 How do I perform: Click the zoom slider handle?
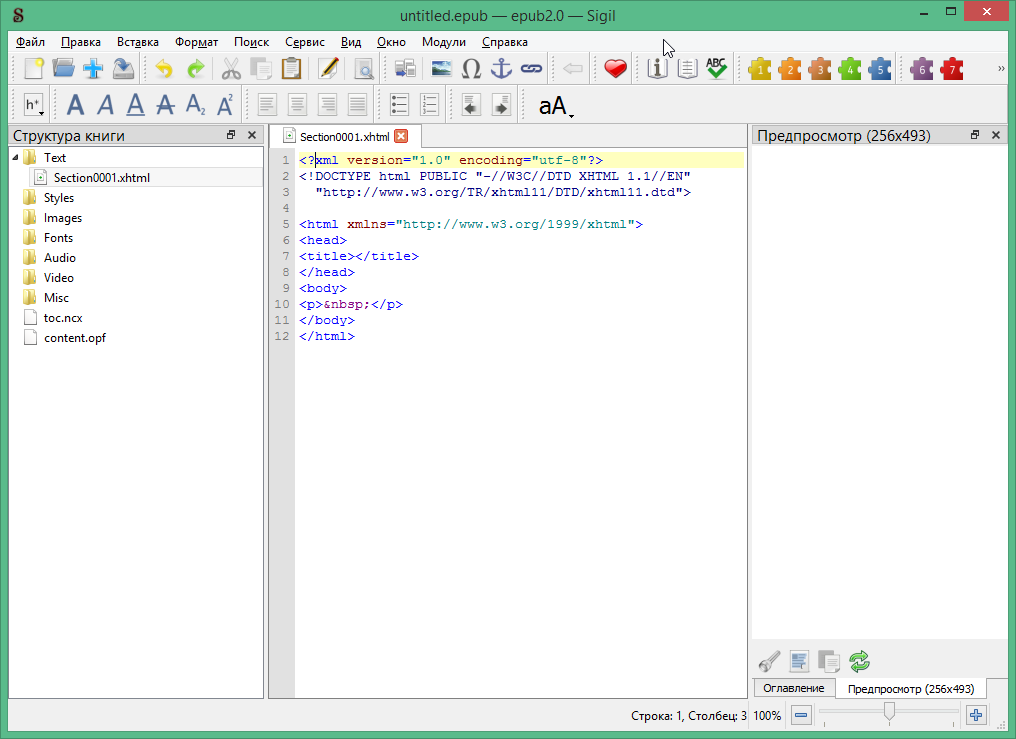888,712
